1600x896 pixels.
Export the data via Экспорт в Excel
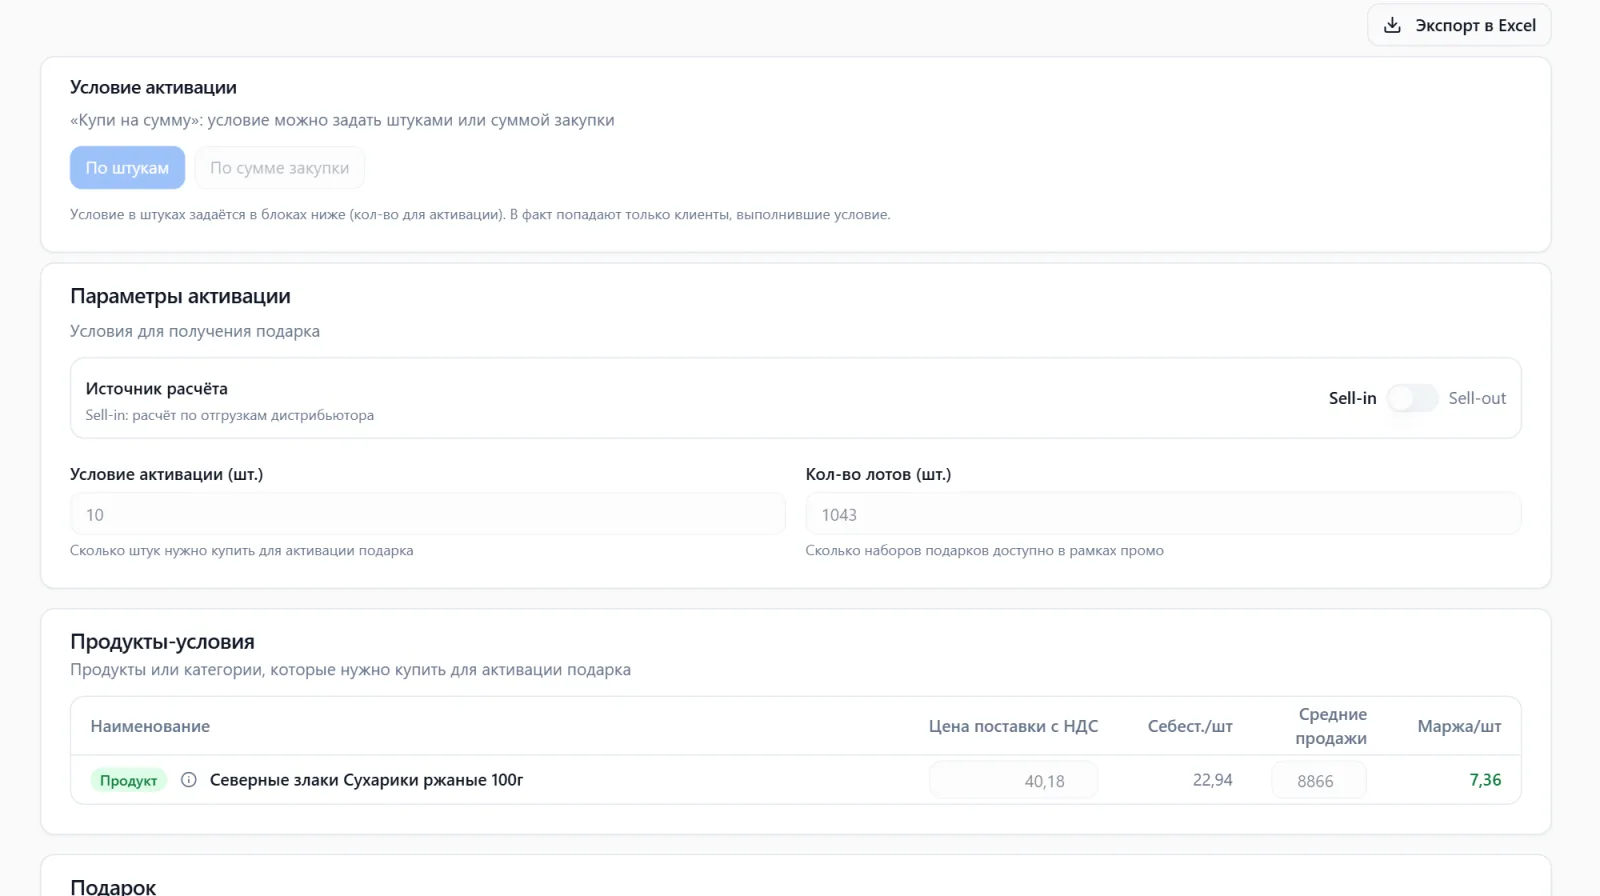click(1459, 25)
